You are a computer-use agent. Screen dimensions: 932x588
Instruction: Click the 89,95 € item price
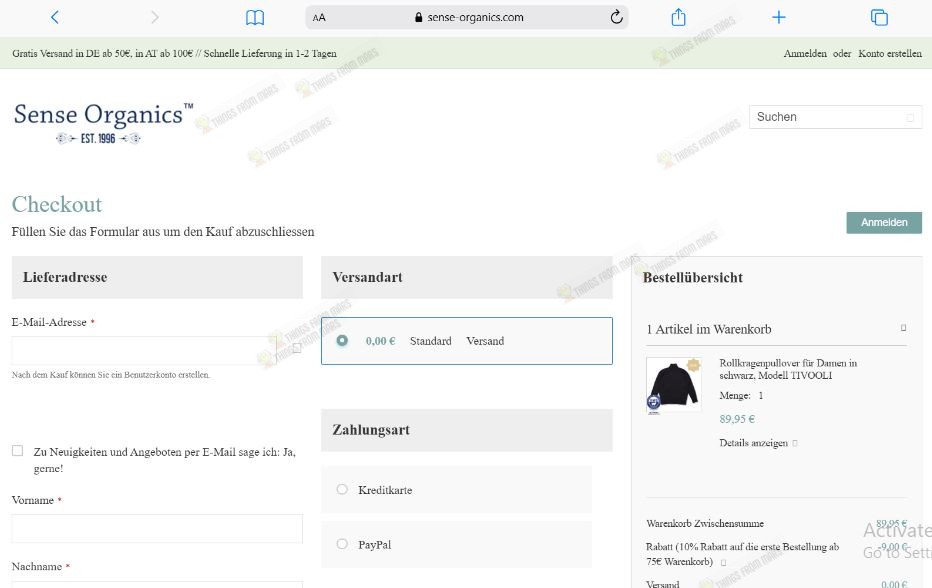click(737, 419)
